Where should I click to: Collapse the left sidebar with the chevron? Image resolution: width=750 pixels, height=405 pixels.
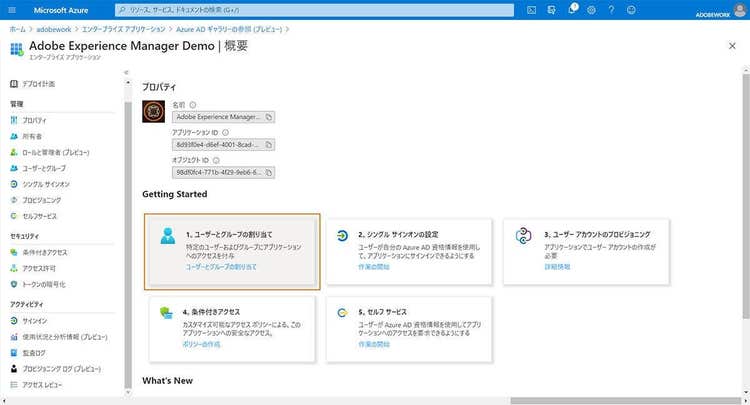coord(126,72)
